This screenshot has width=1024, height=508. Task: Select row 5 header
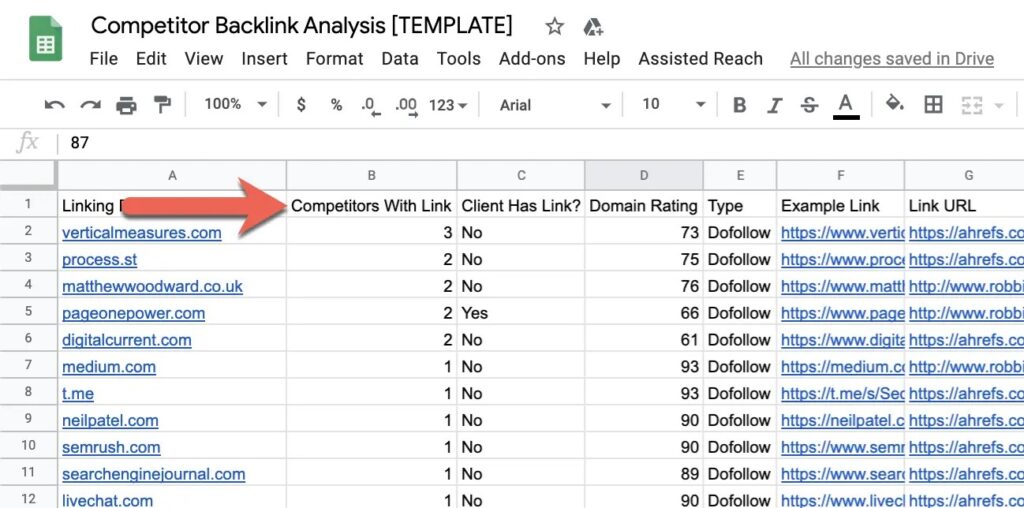click(28, 311)
